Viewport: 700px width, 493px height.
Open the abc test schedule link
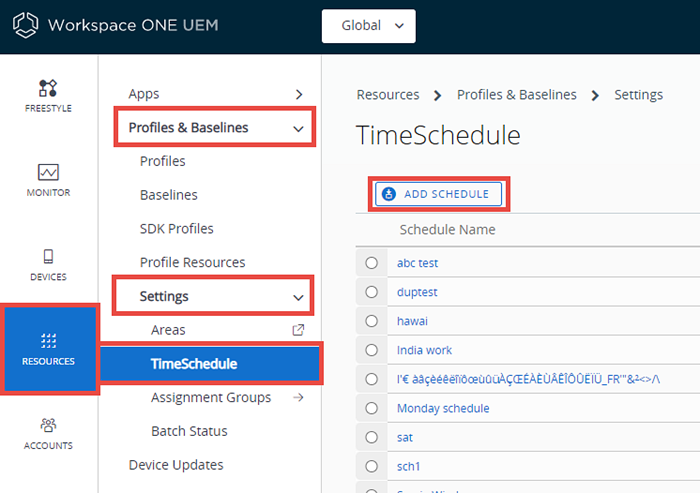417,263
